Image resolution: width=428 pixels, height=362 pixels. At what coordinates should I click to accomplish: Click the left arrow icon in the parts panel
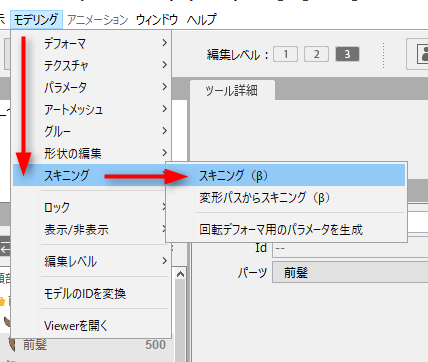[5, 249]
